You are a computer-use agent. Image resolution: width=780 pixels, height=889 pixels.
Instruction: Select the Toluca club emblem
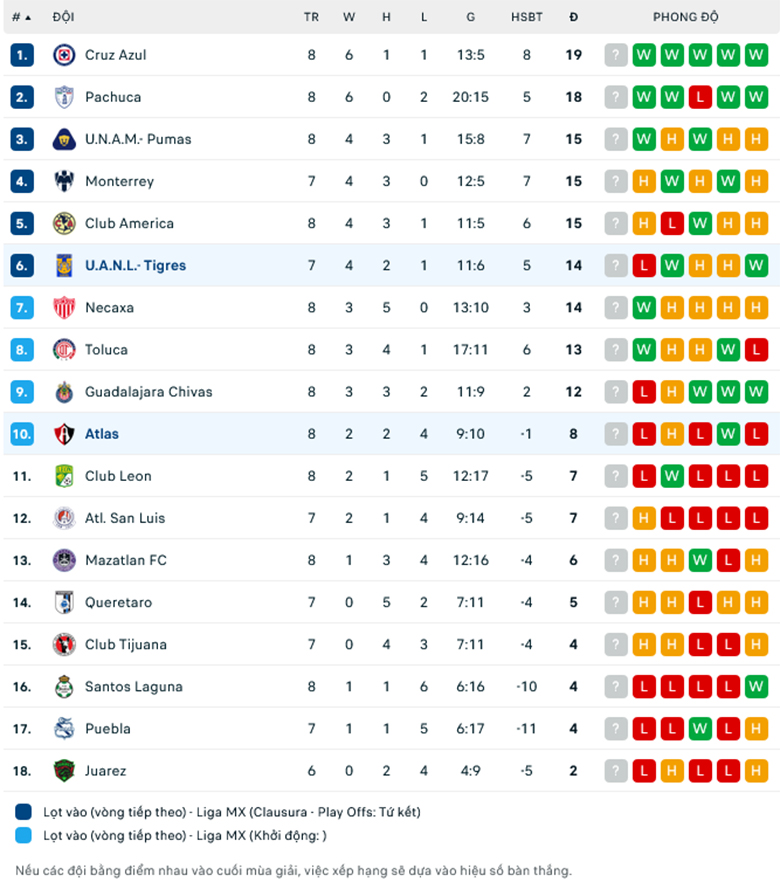pos(64,350)
